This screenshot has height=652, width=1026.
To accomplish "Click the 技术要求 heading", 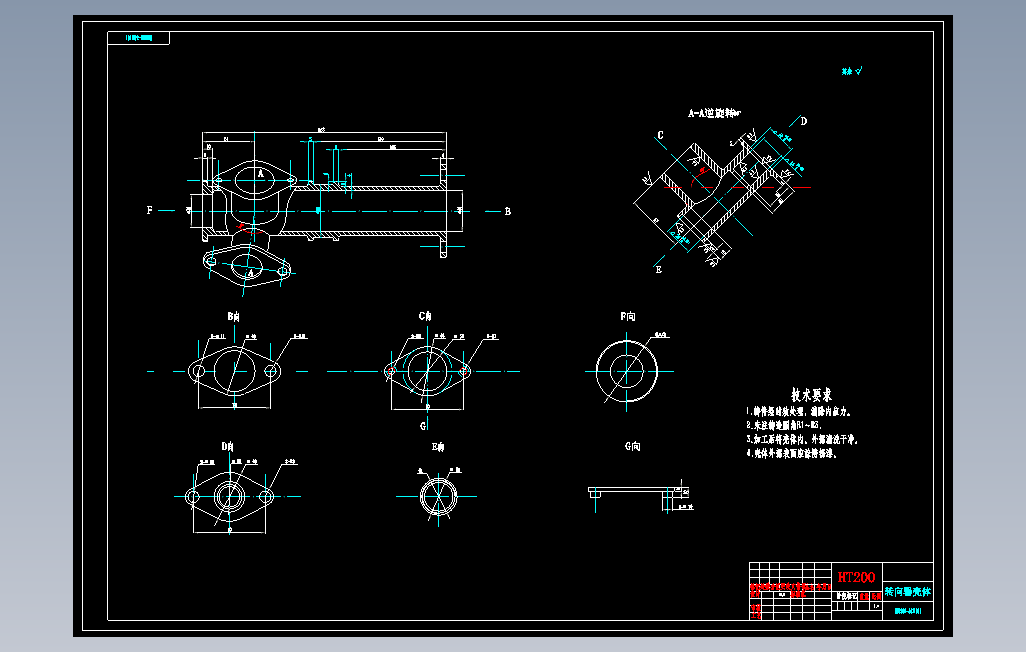I will 811,395.
